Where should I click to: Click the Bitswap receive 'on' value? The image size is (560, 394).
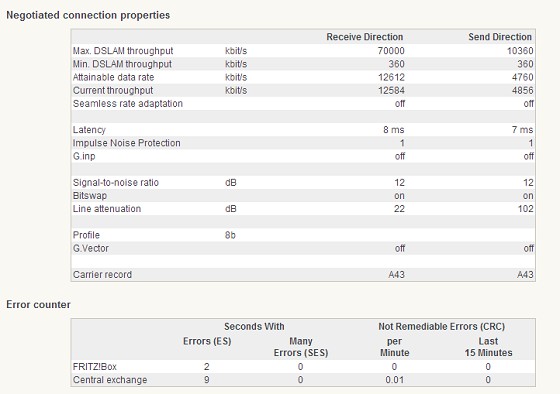(399, 196)
